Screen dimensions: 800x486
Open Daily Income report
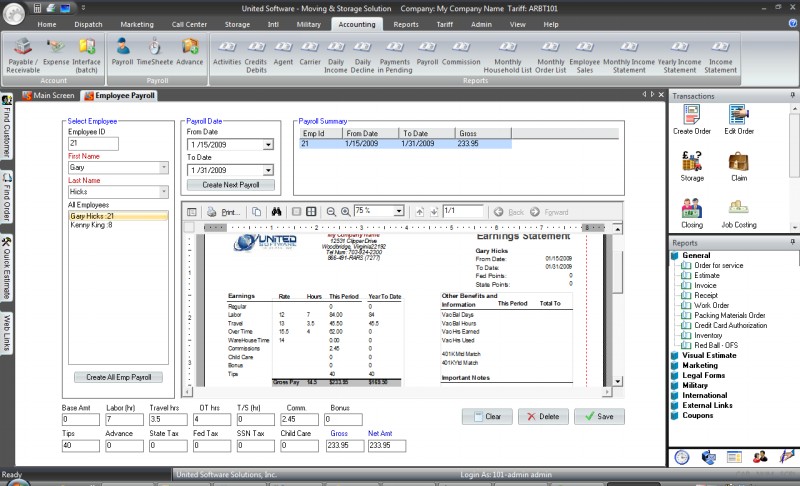coord(336,56)
